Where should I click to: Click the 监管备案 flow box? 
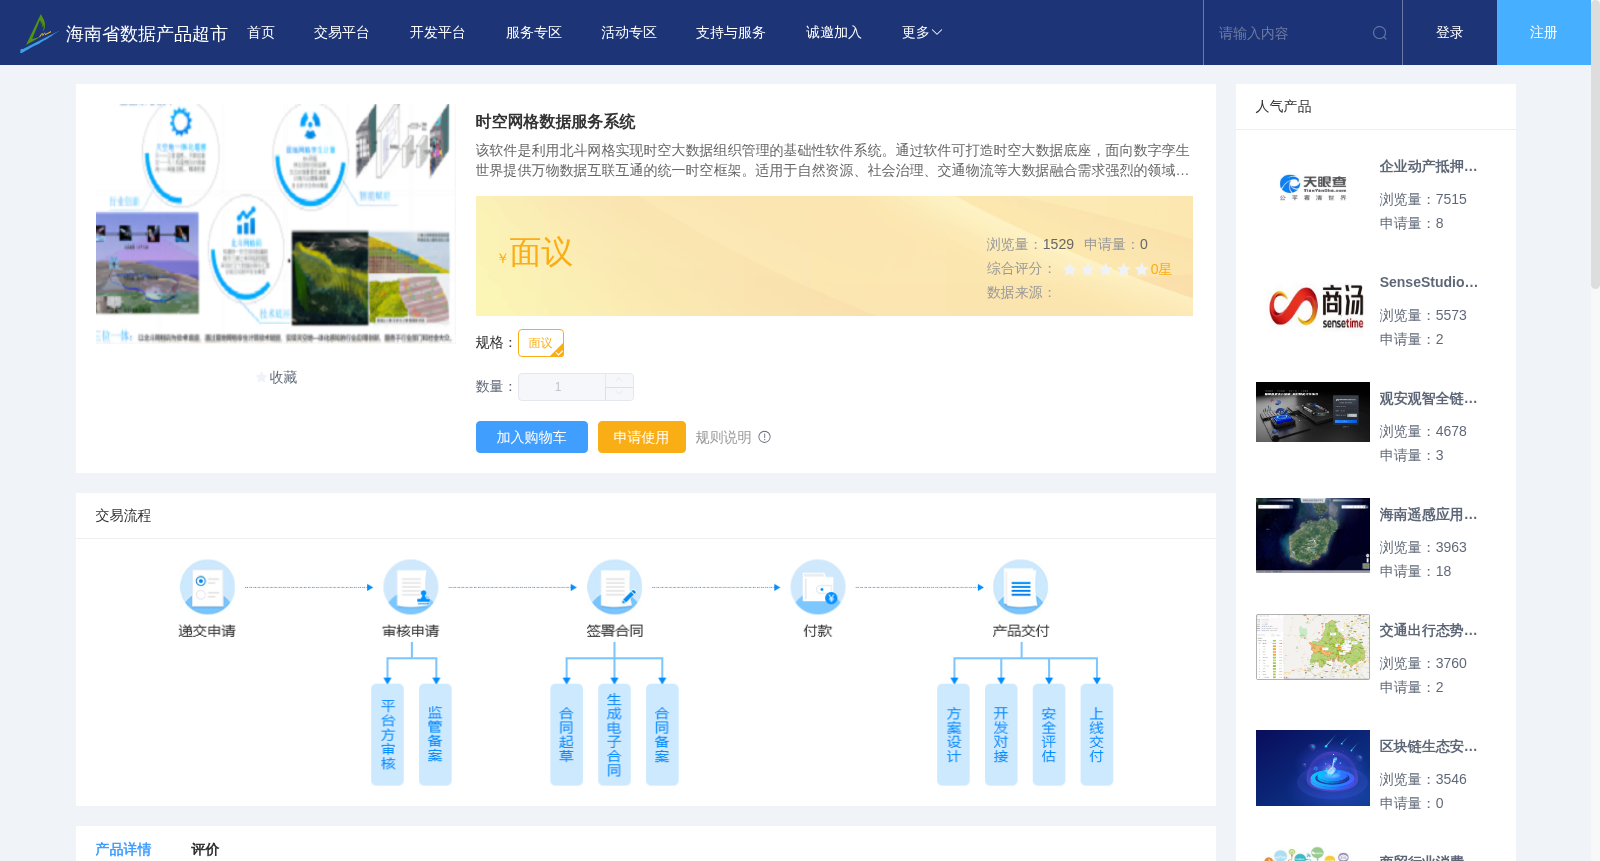point(435,735)
